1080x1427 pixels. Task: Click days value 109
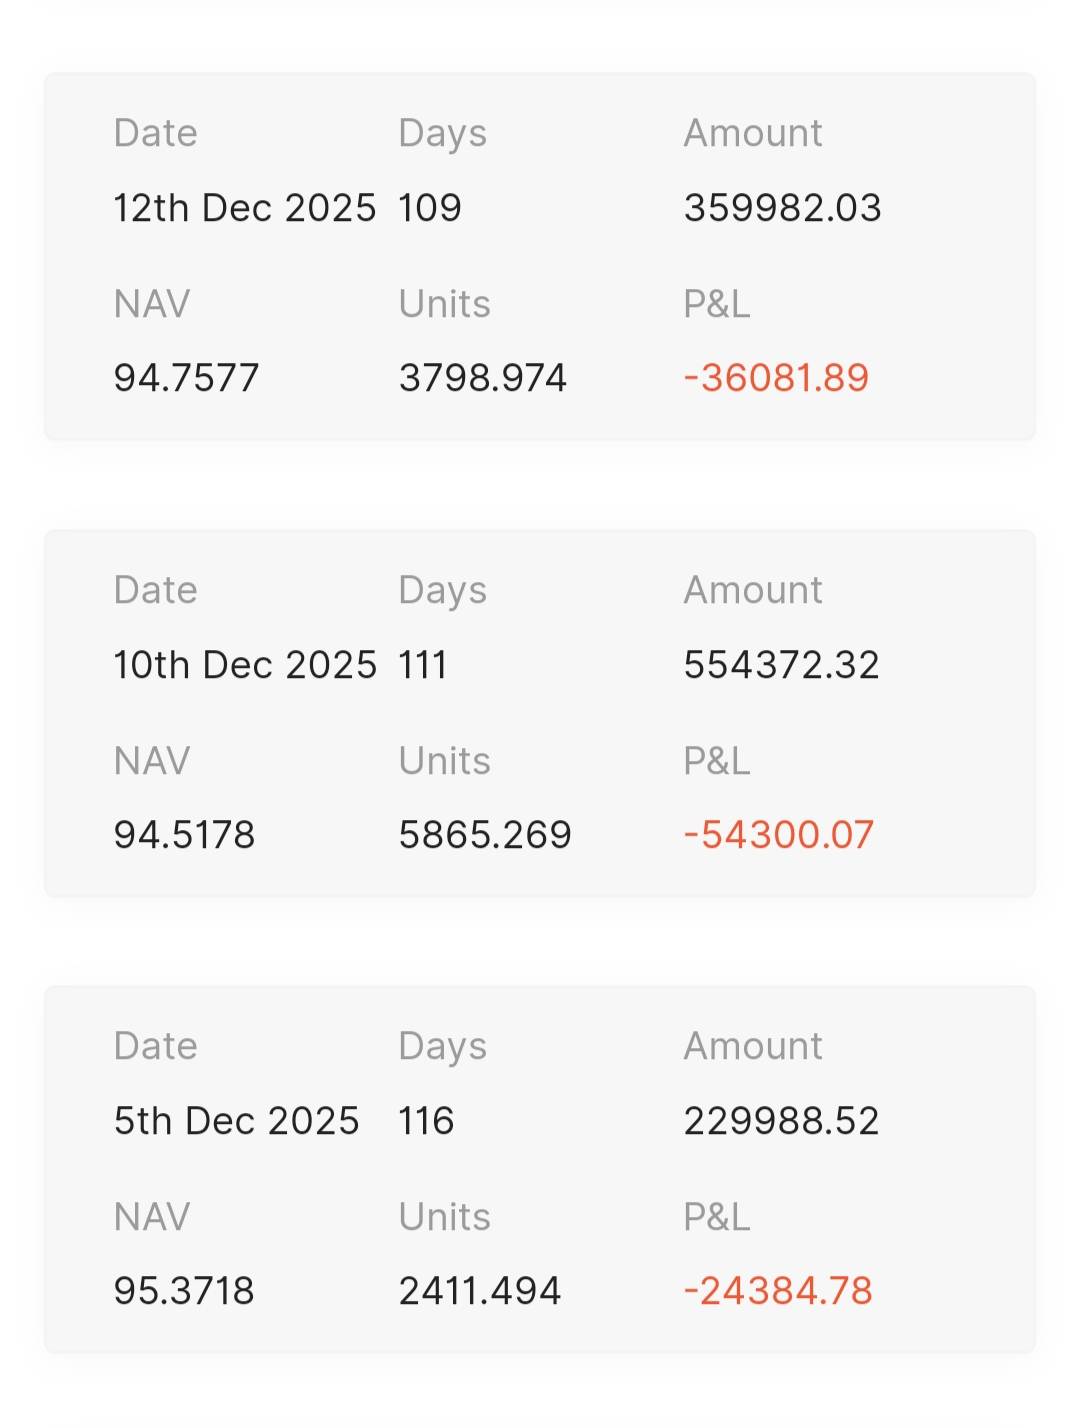[x=429, y=208]
